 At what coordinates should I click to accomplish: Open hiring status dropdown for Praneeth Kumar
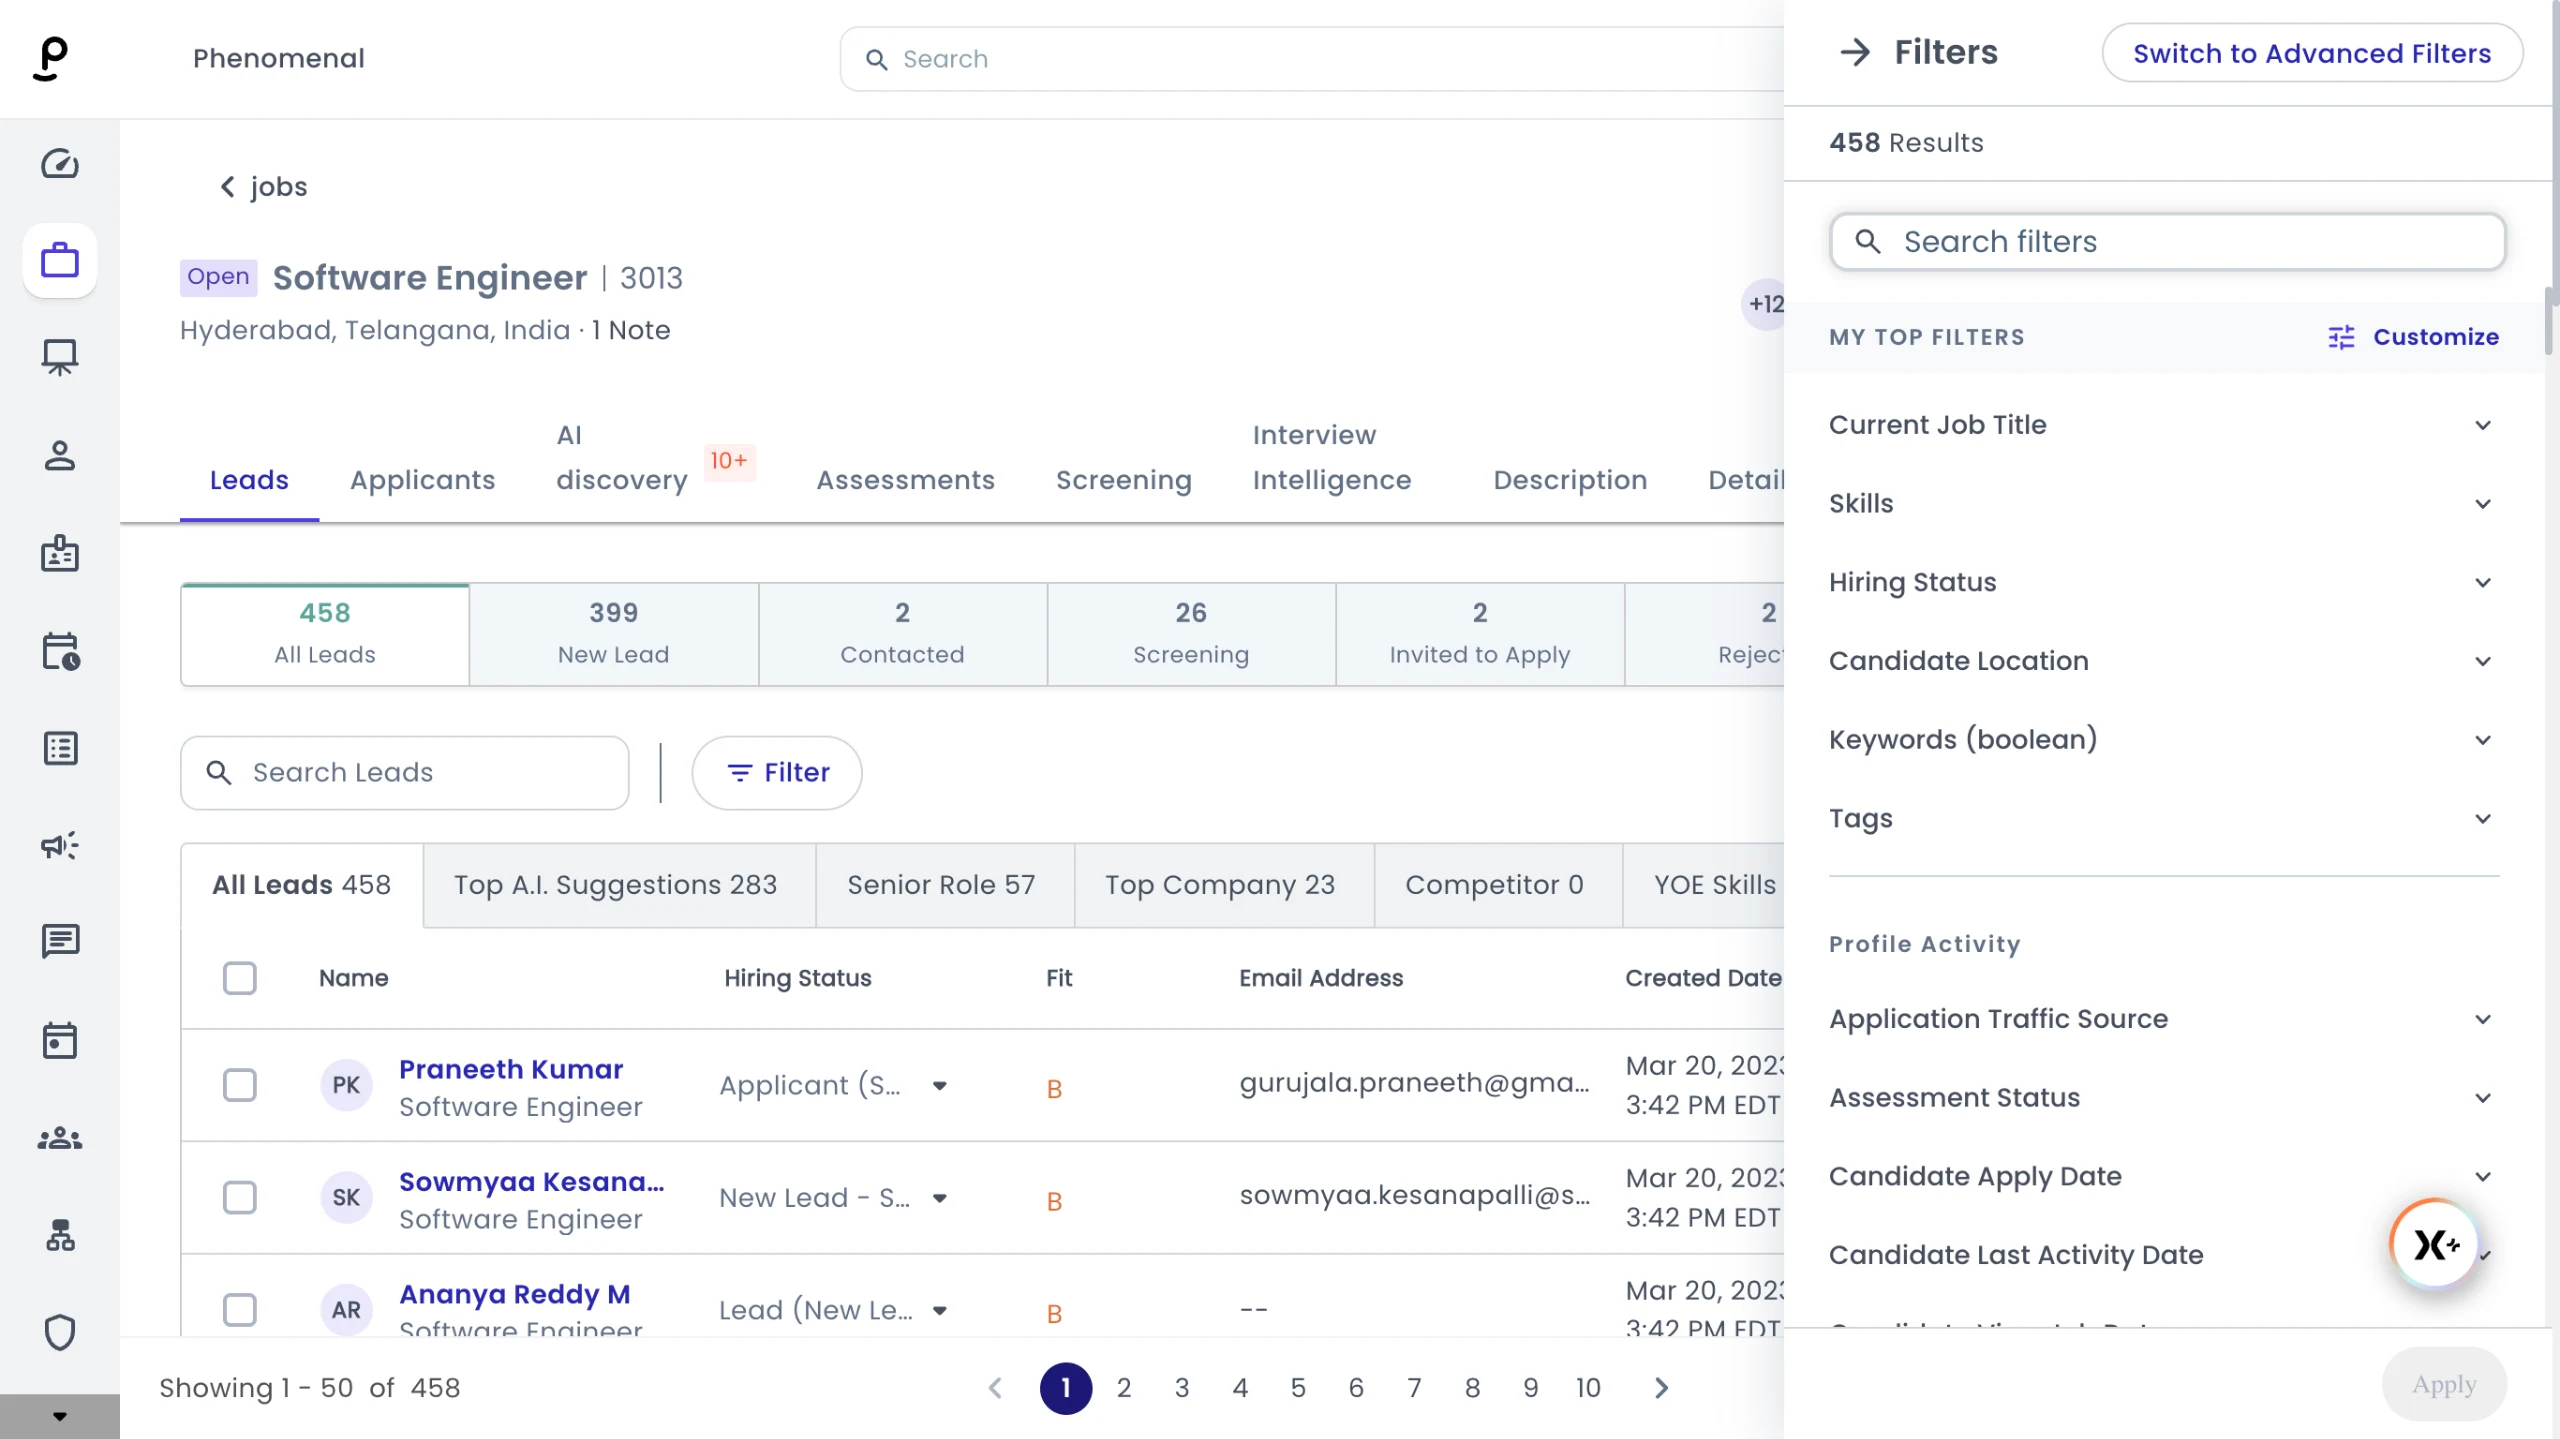coord(938,1086)
